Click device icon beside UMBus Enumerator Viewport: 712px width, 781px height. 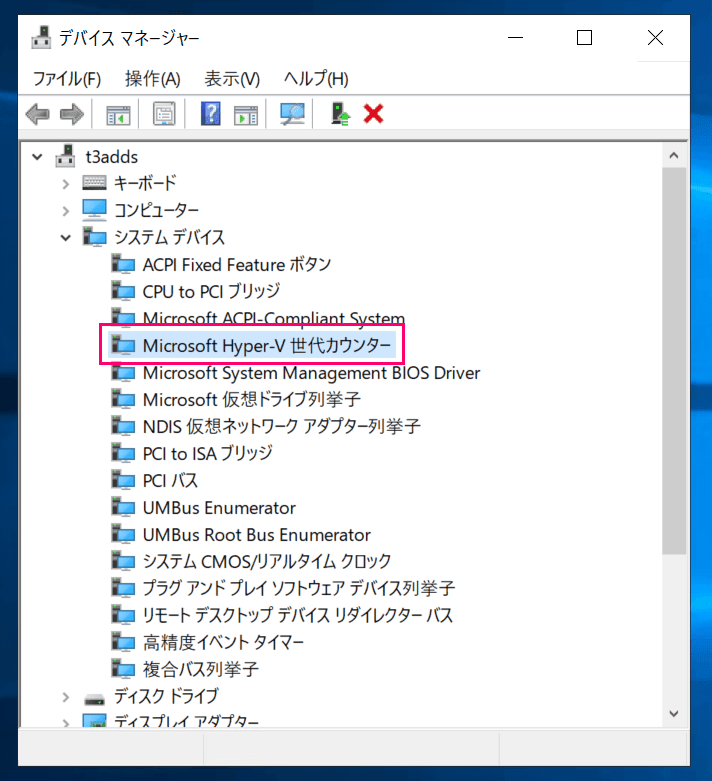tap(123, 507)
